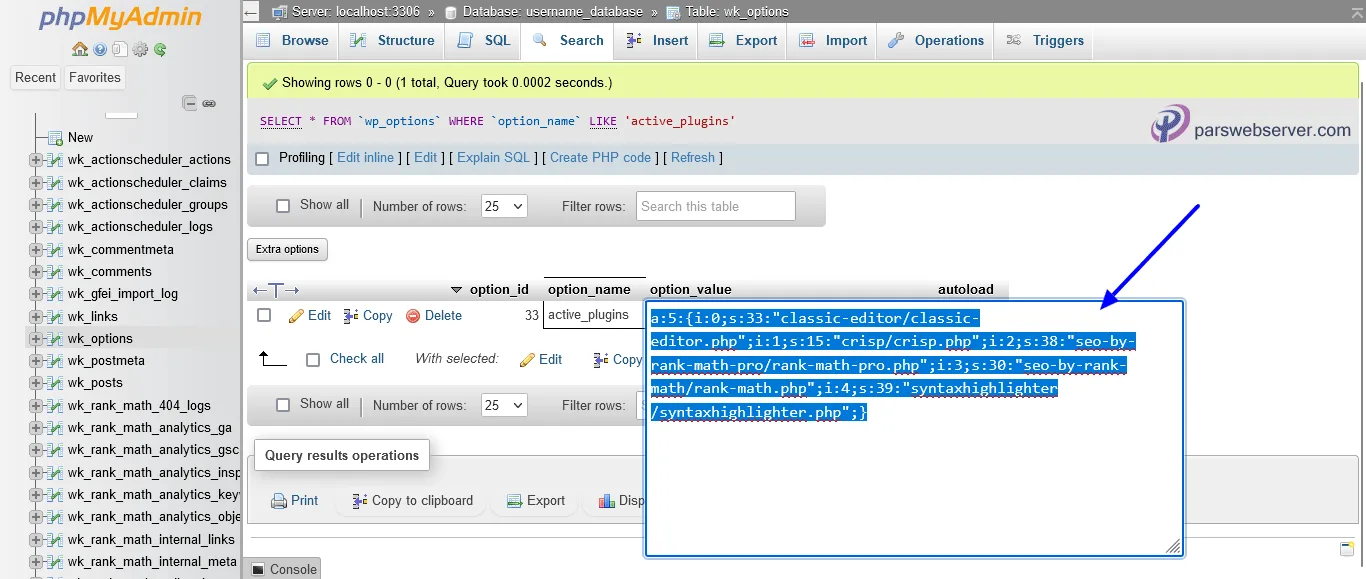Screen dimensions: 1366x579
Task: Click the Home icon in sidebar
Action: point(80,49)
